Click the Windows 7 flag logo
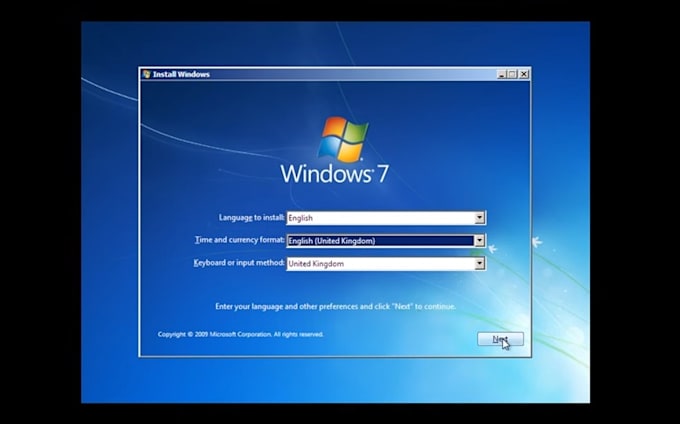Image resolution: width=680 pixels, height=424 pixels. click(343, 139)
